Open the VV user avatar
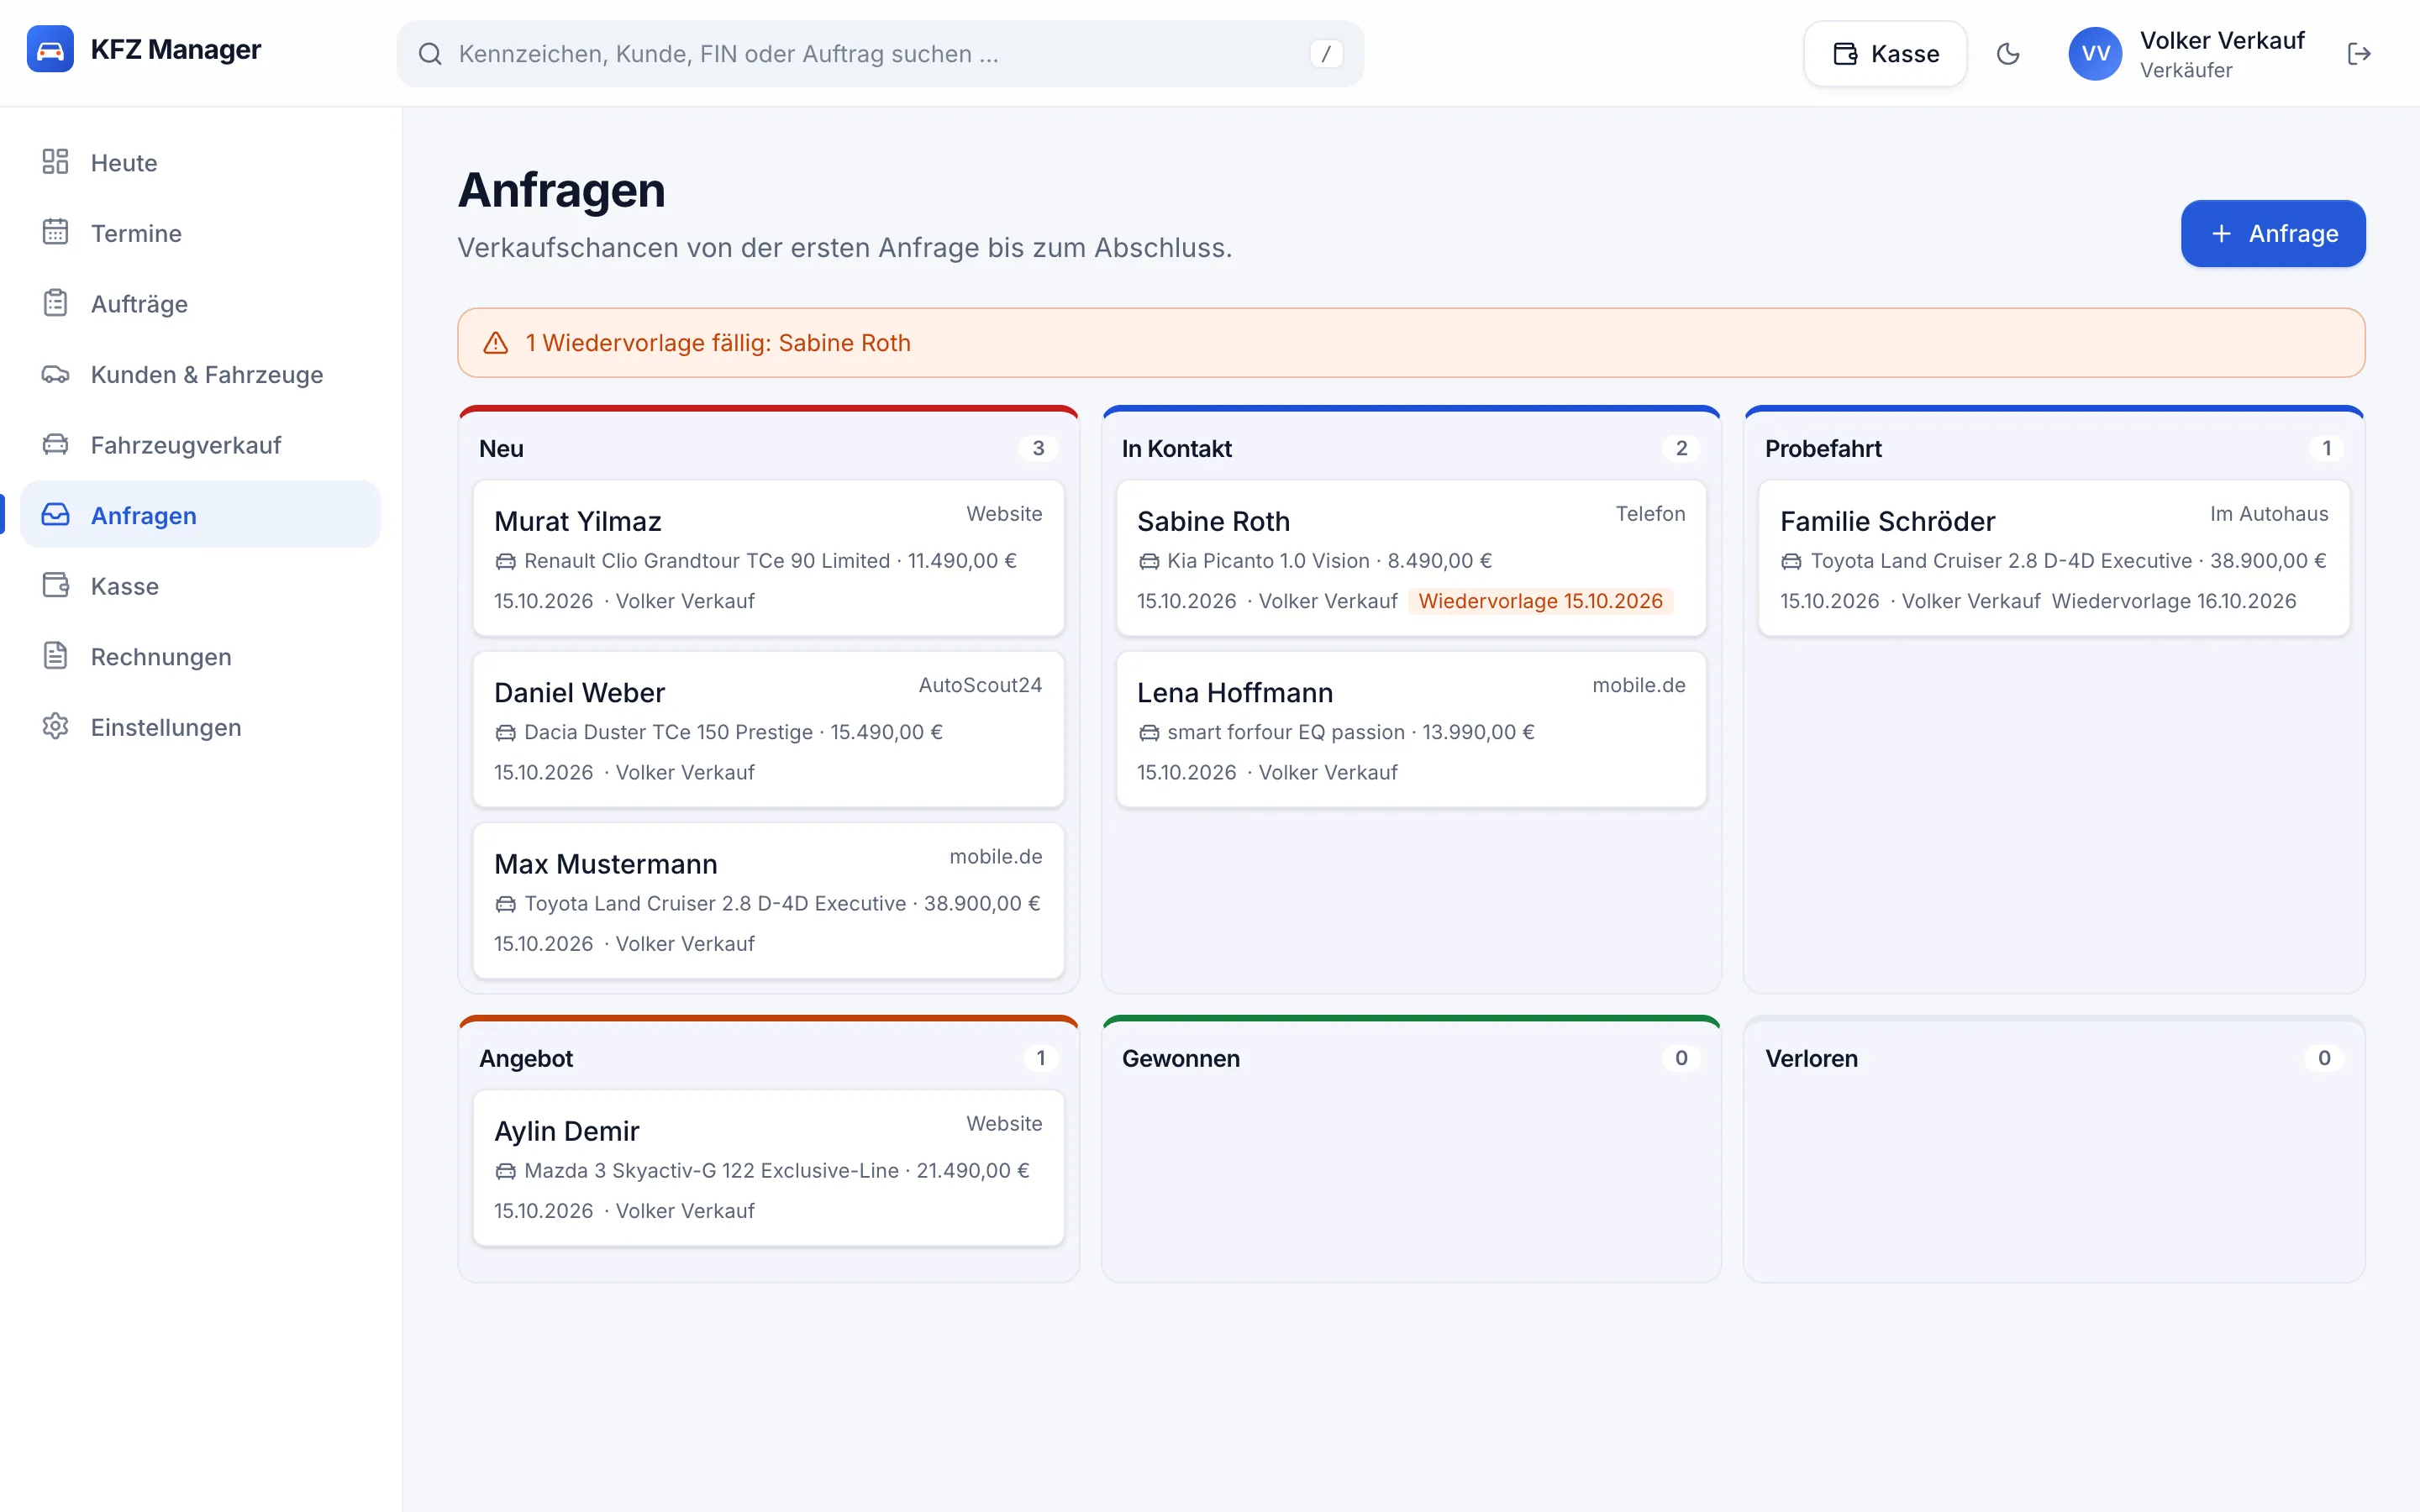The image size is (2420, 1512). pos(2095,54)
